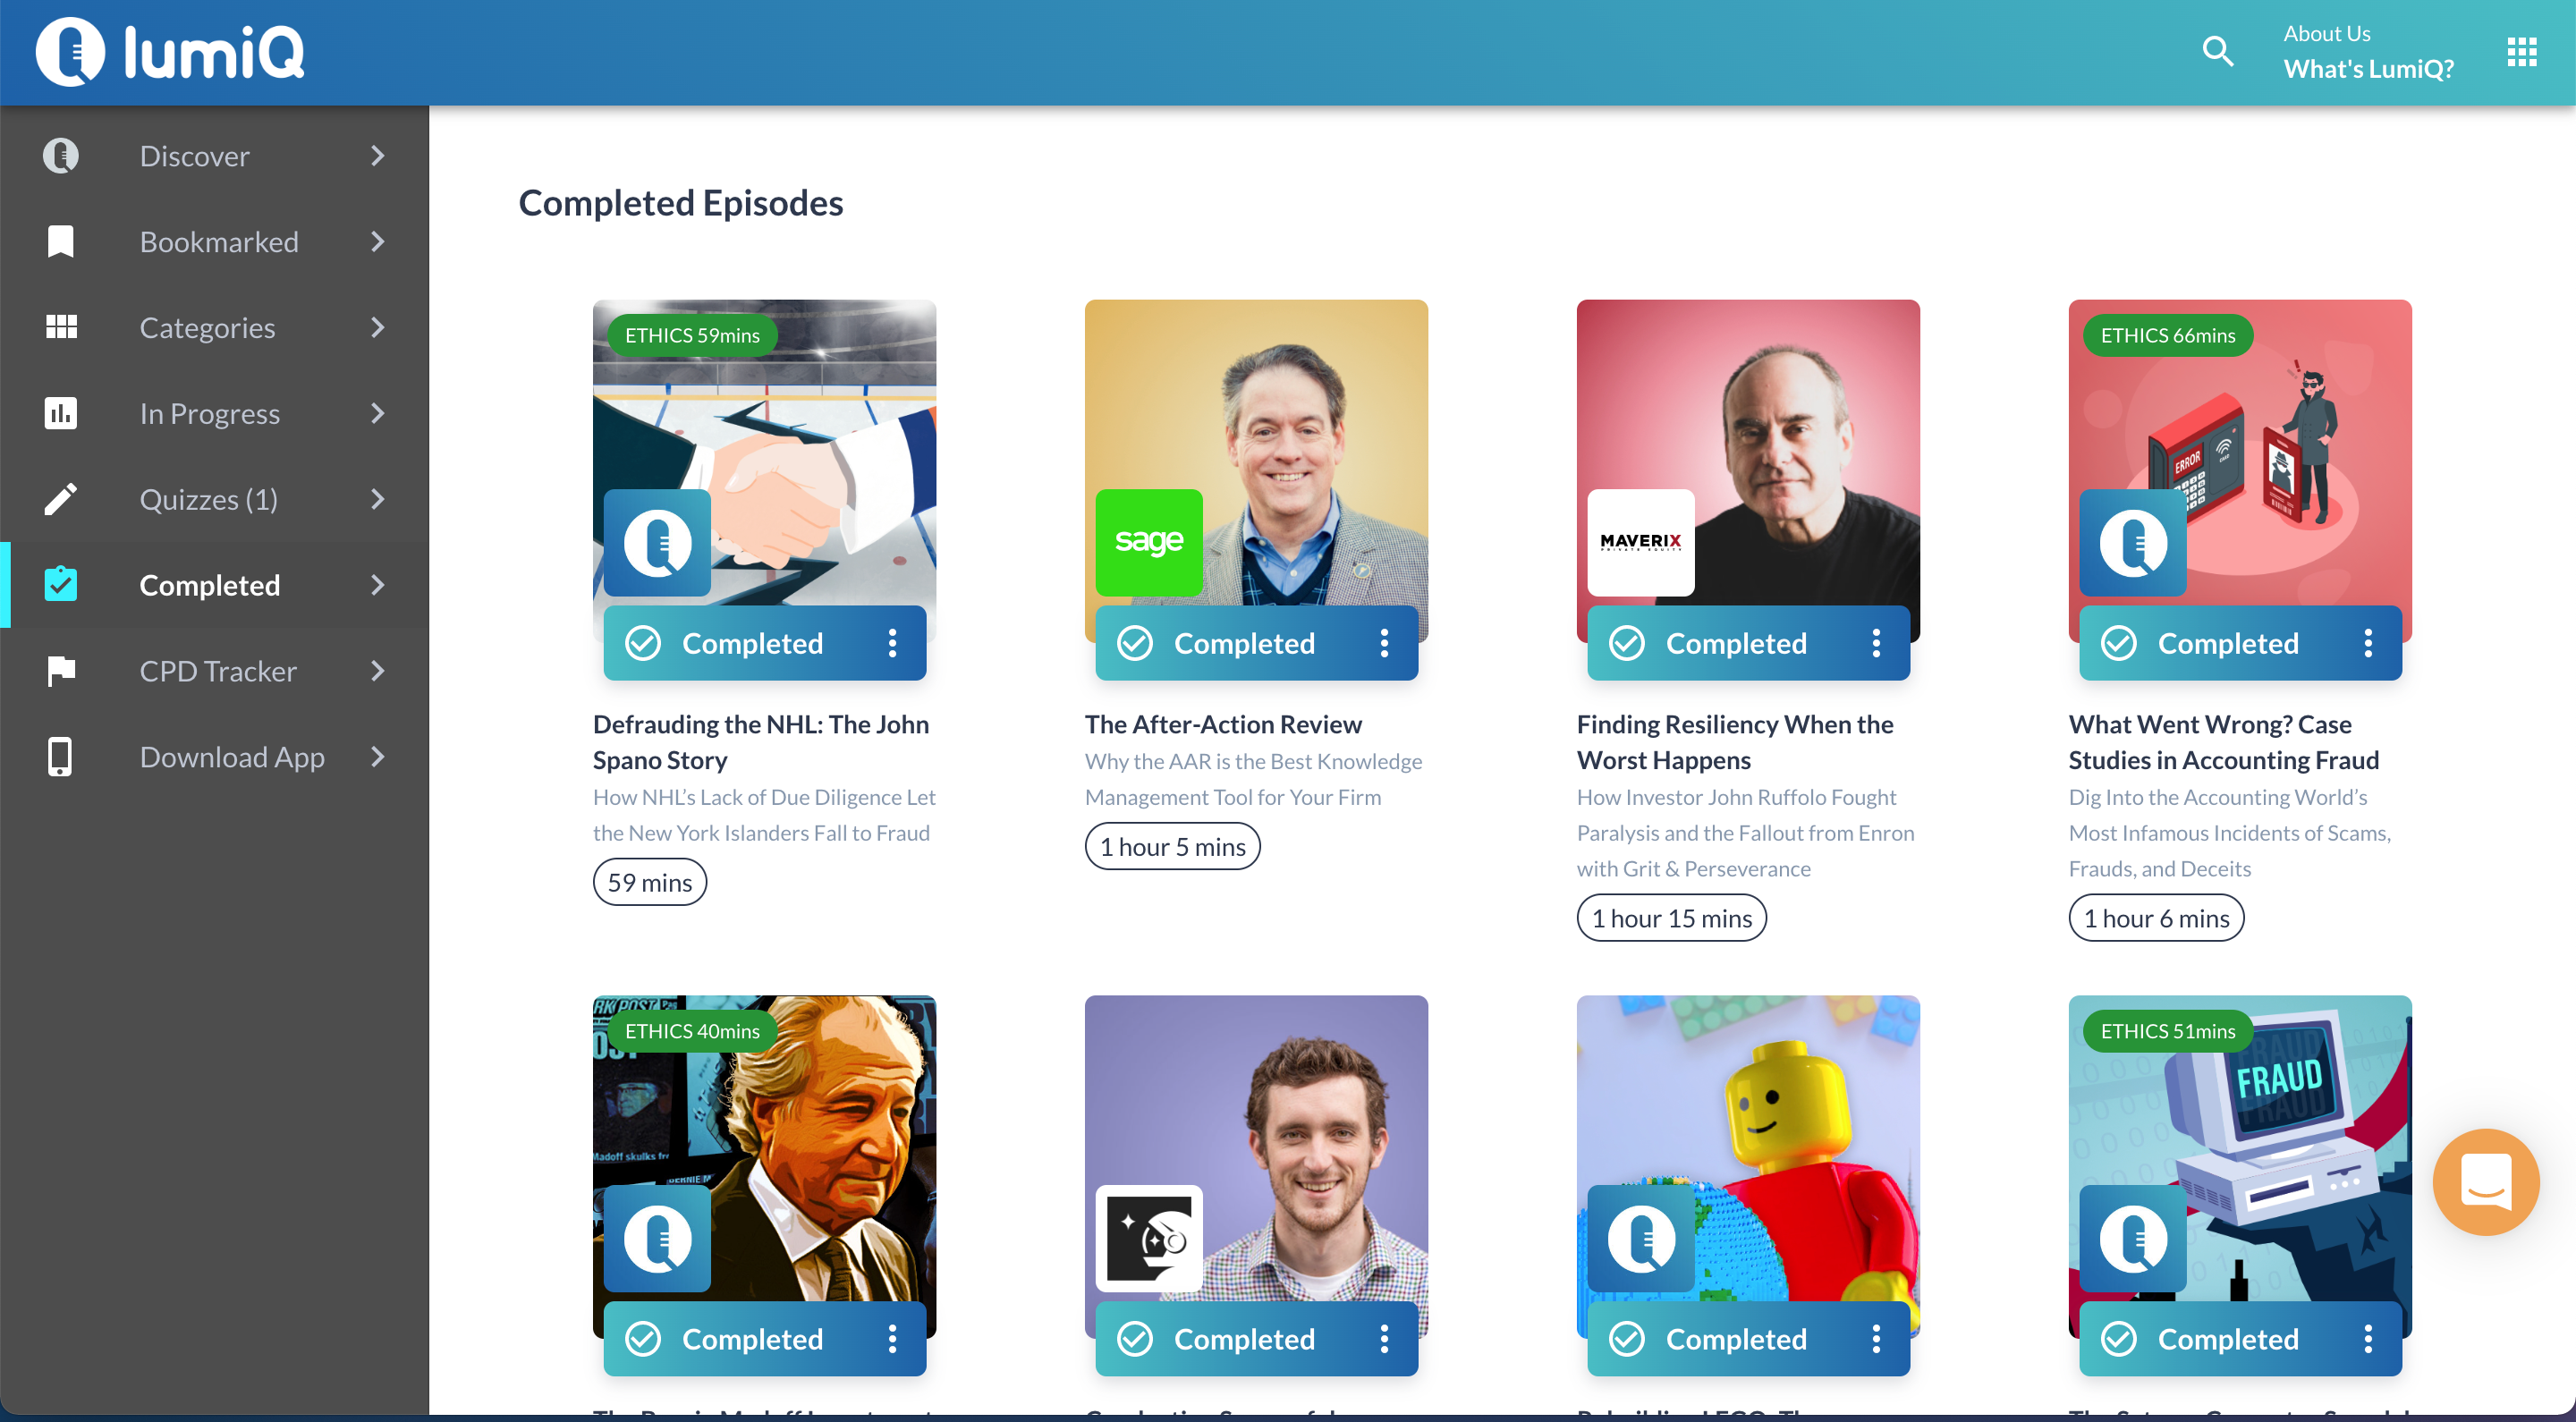Open the Madoff episode thumbnail image
The width and height of the screenshot is (2576, 1422).
click(x=764, y=1165)
